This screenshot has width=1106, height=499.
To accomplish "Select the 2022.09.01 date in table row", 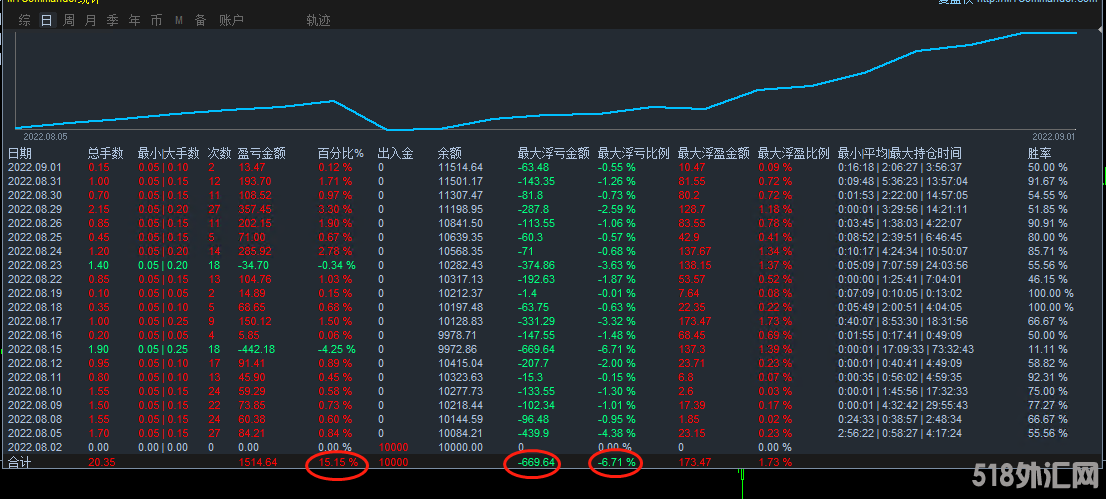I will [35, 167].
